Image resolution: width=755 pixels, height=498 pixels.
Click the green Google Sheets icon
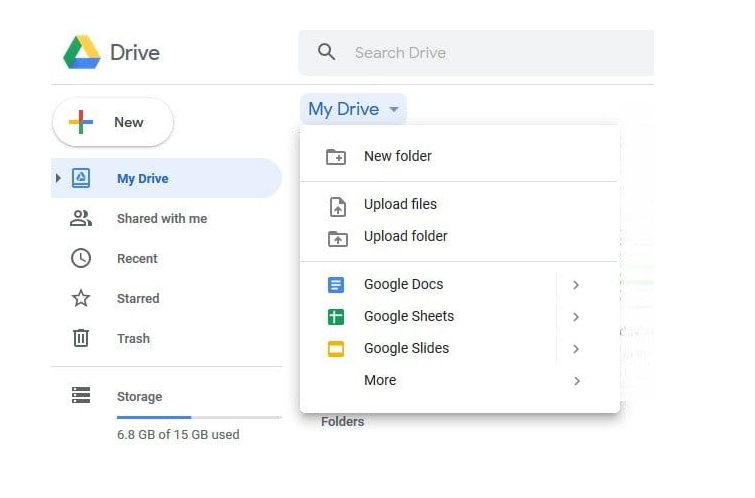click(x=336, y=317)
